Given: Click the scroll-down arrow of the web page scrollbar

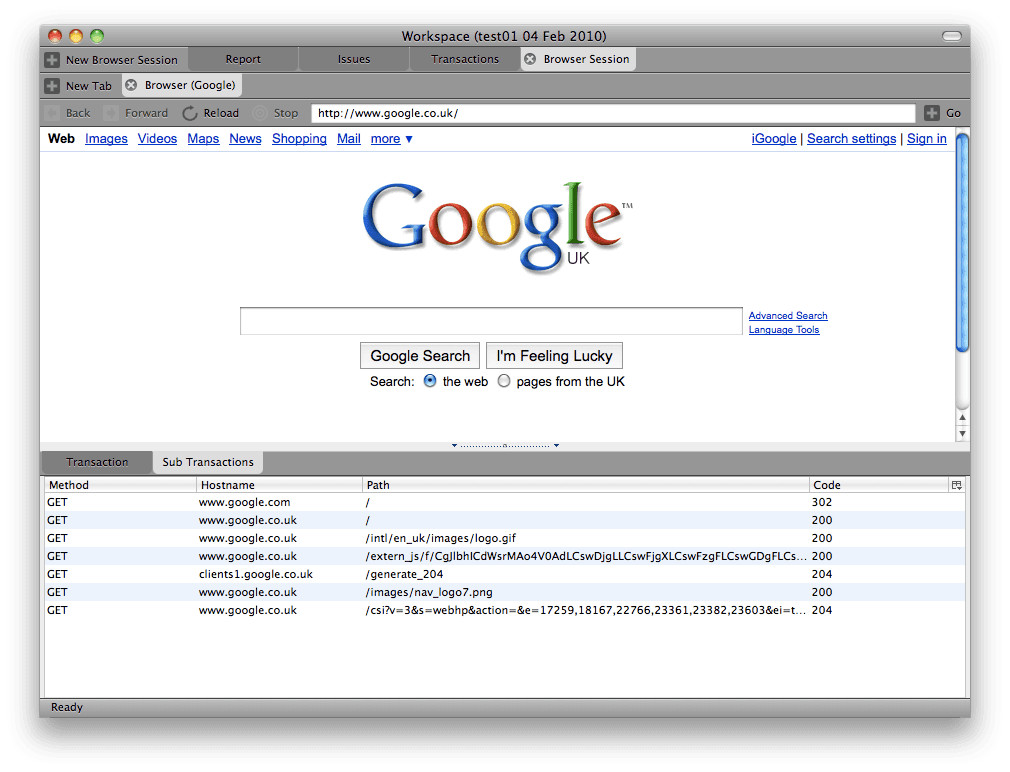Looking at the screenshot, I should coord(962,433).
